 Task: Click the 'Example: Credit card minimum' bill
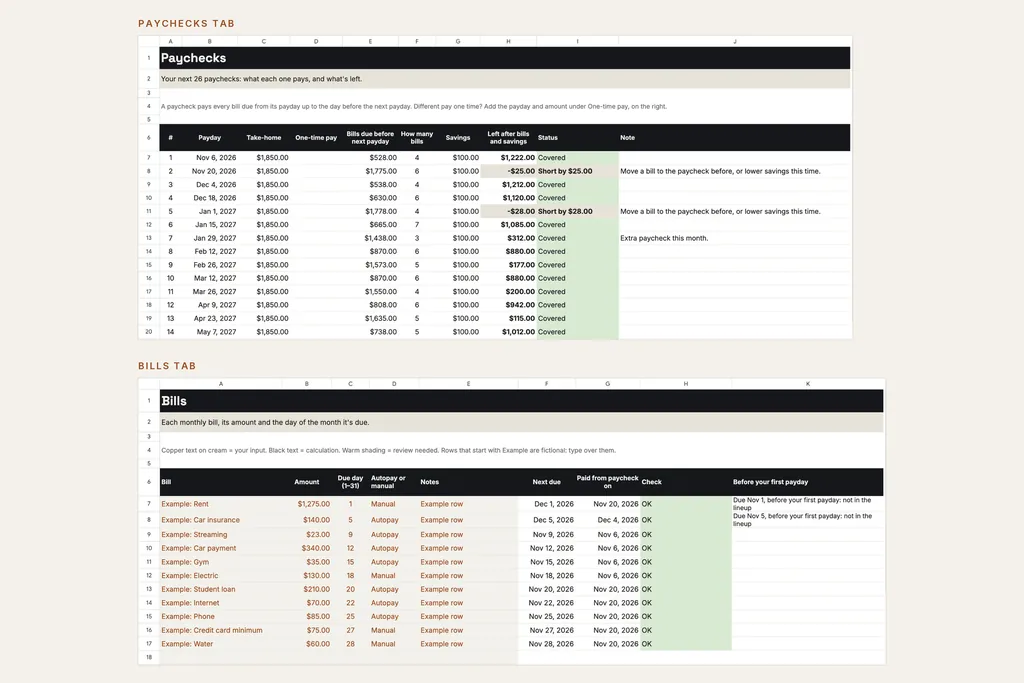[221, 630]
